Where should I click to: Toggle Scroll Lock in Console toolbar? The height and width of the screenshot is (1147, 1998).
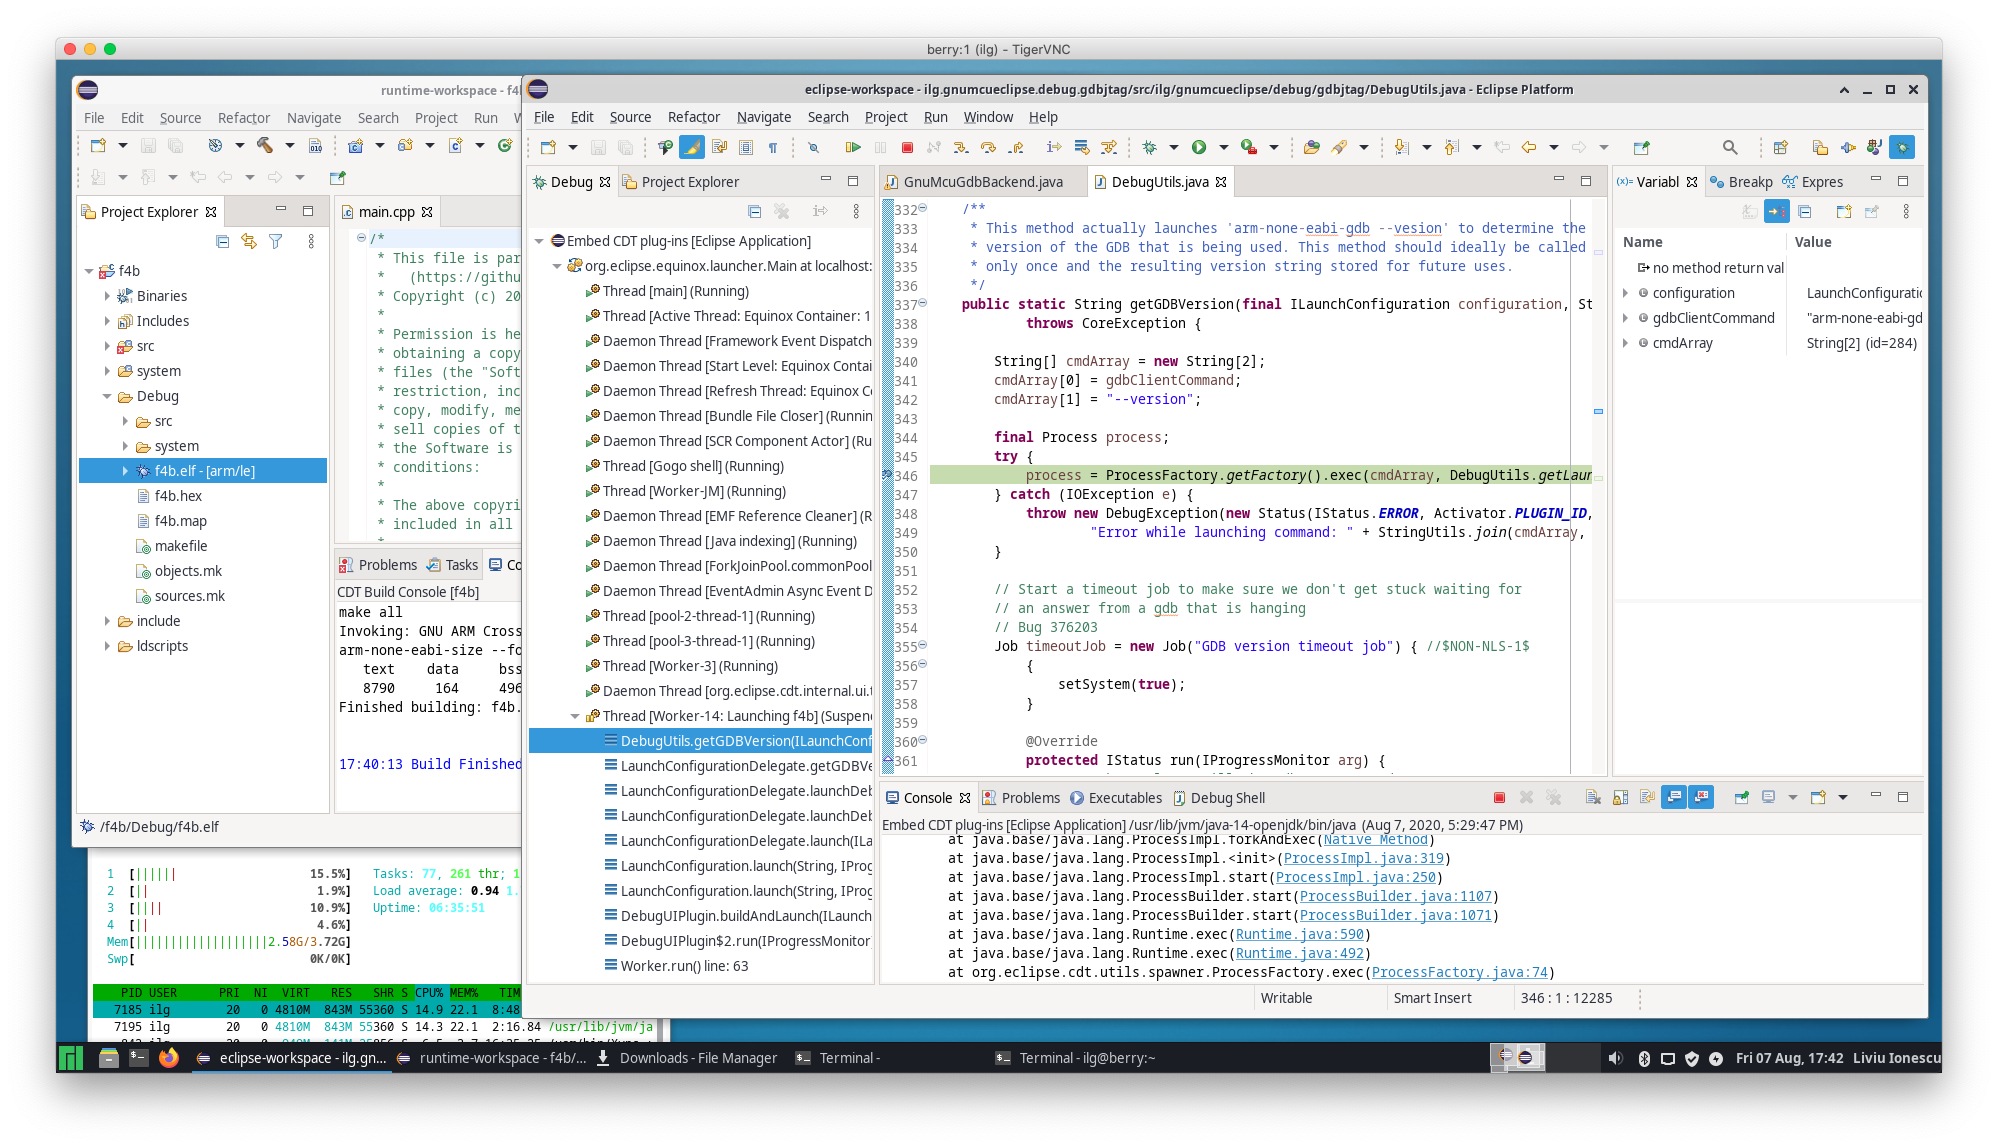tap(1620, 797)
